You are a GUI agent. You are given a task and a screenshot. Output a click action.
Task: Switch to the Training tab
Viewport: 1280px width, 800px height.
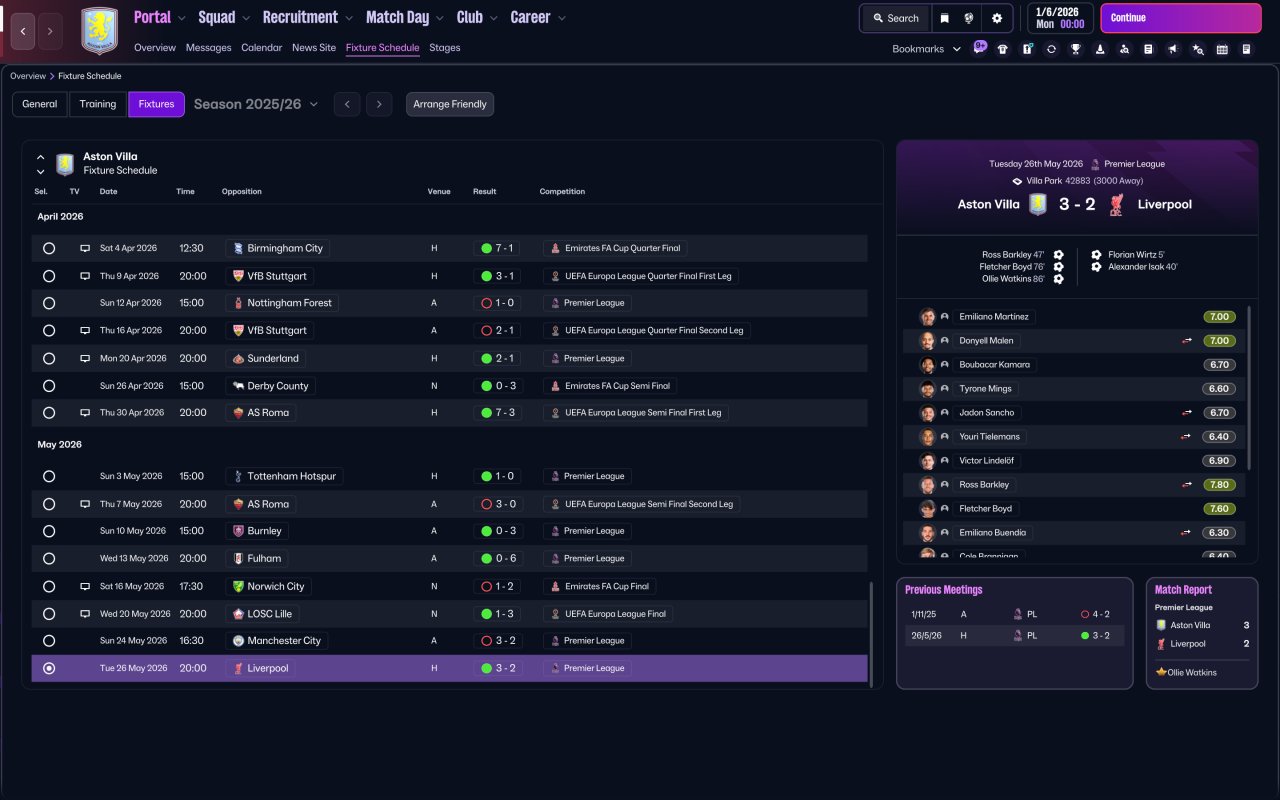tap(98, 104)
